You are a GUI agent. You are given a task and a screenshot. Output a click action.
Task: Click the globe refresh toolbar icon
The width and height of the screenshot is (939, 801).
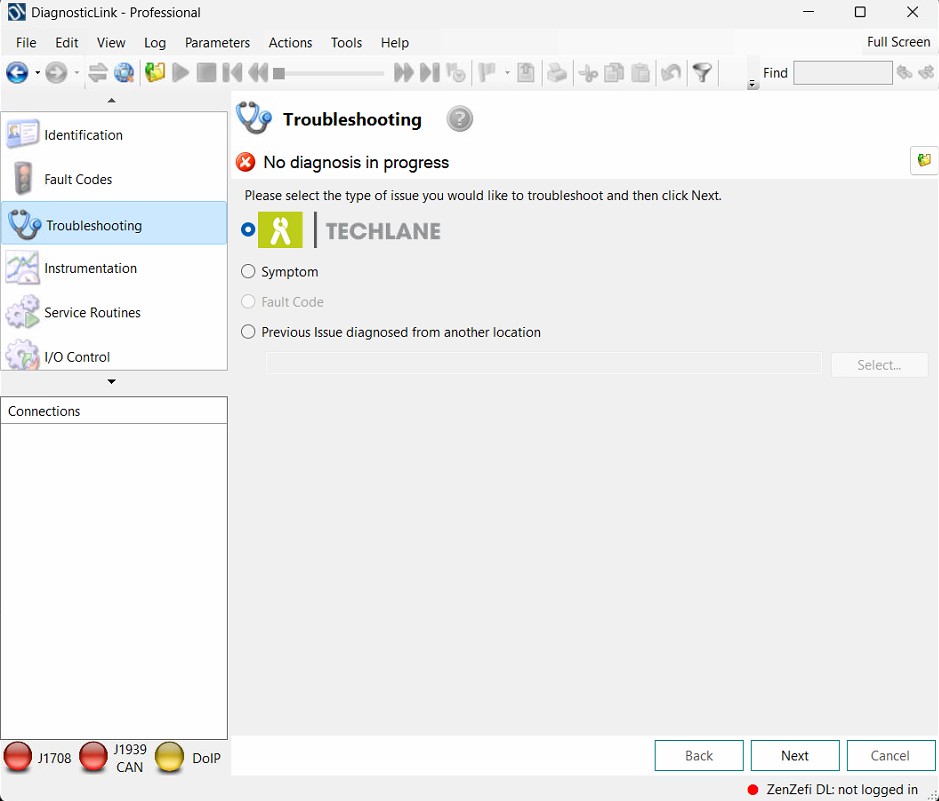click(124, 72)
